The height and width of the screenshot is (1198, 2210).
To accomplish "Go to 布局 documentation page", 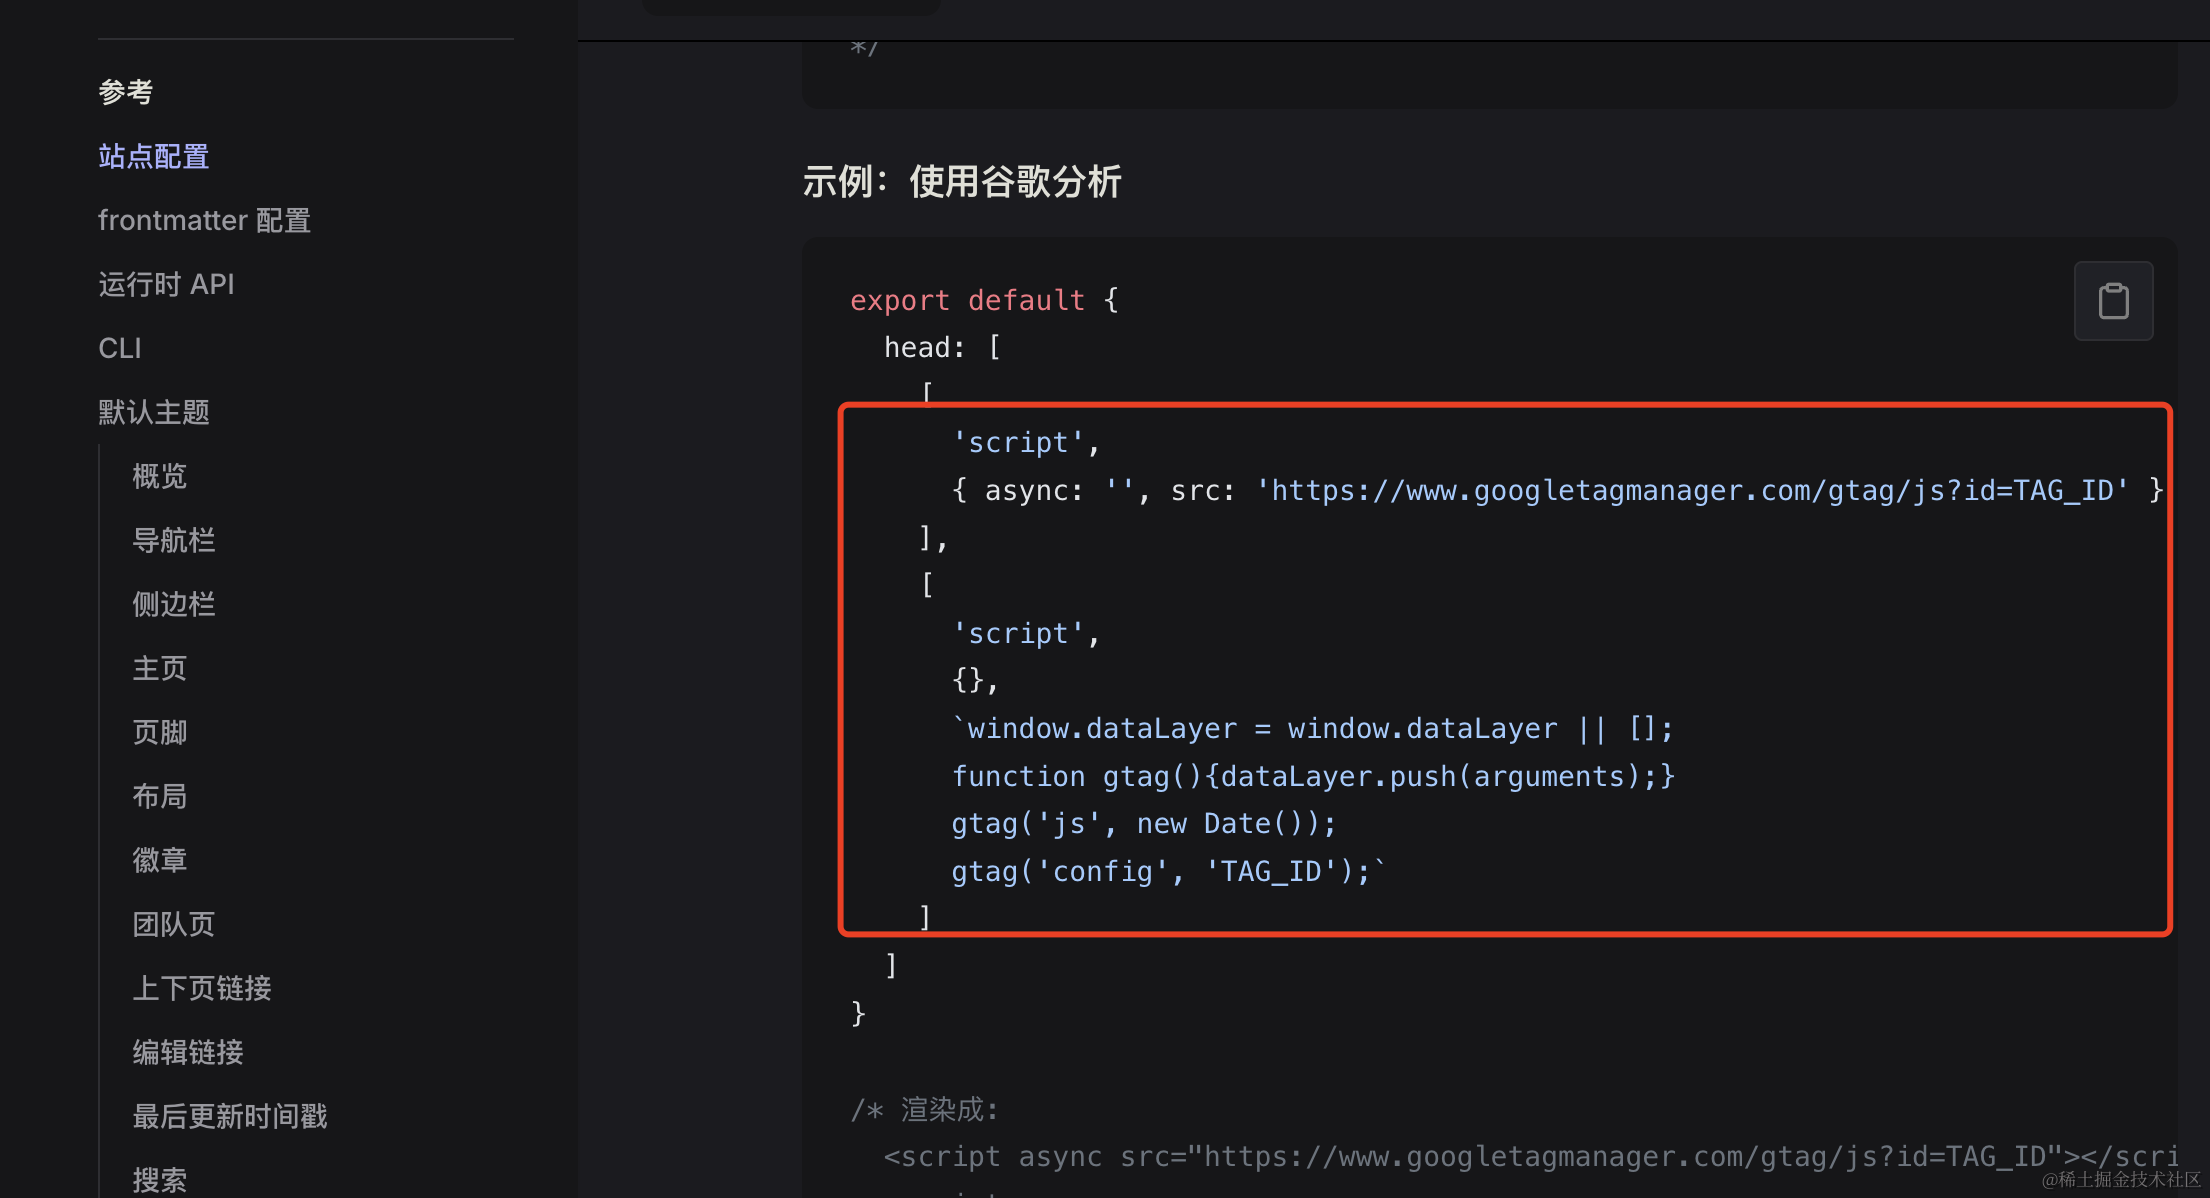I will pyautogui.click(x=160, y=797).
